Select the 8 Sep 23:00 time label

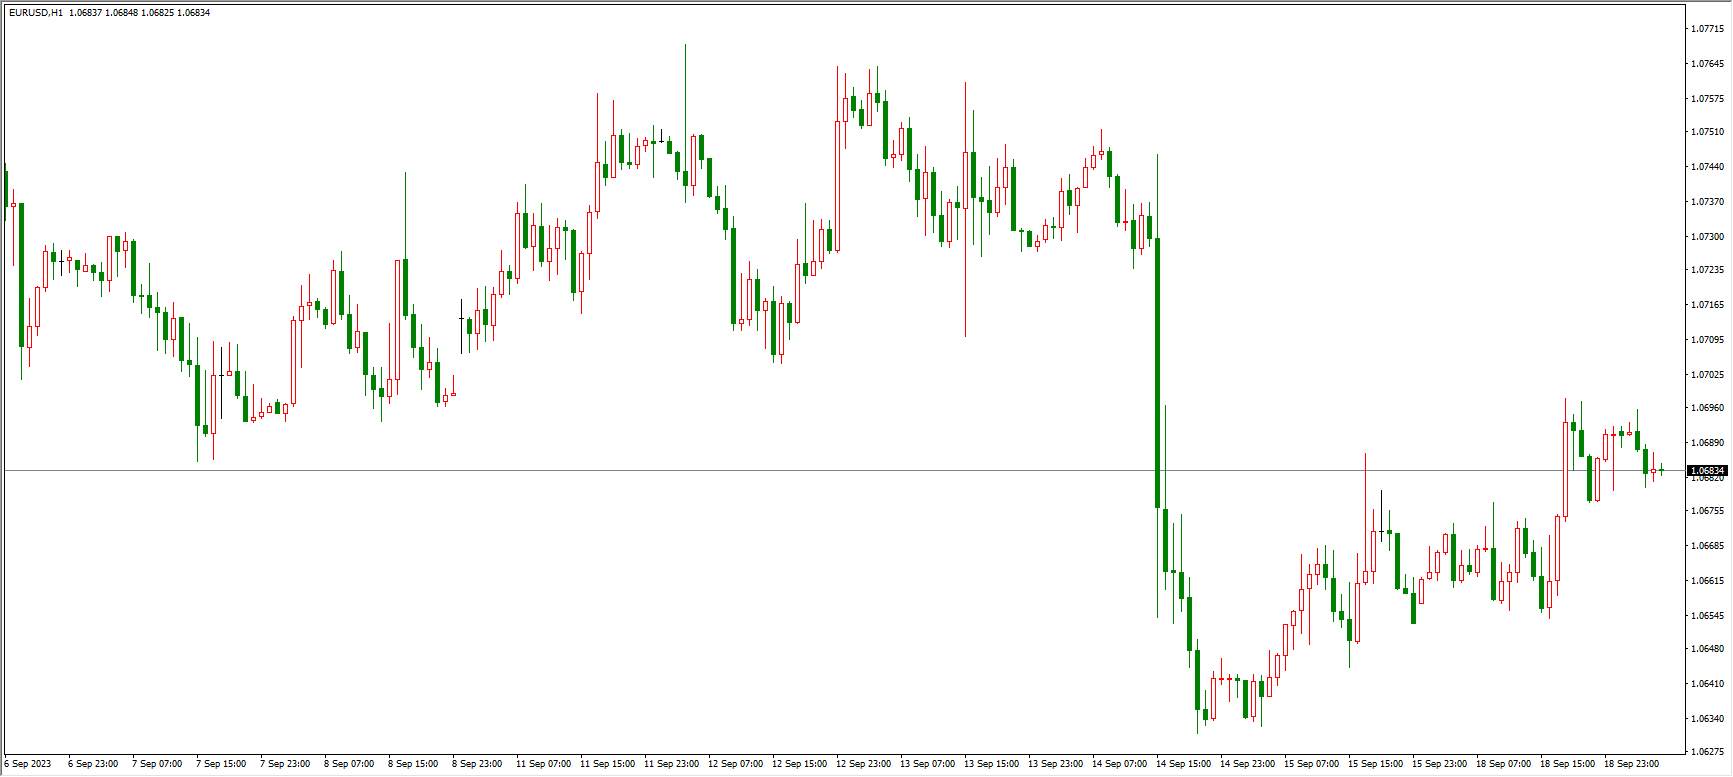pyautogui.click(x=477, y=764)
